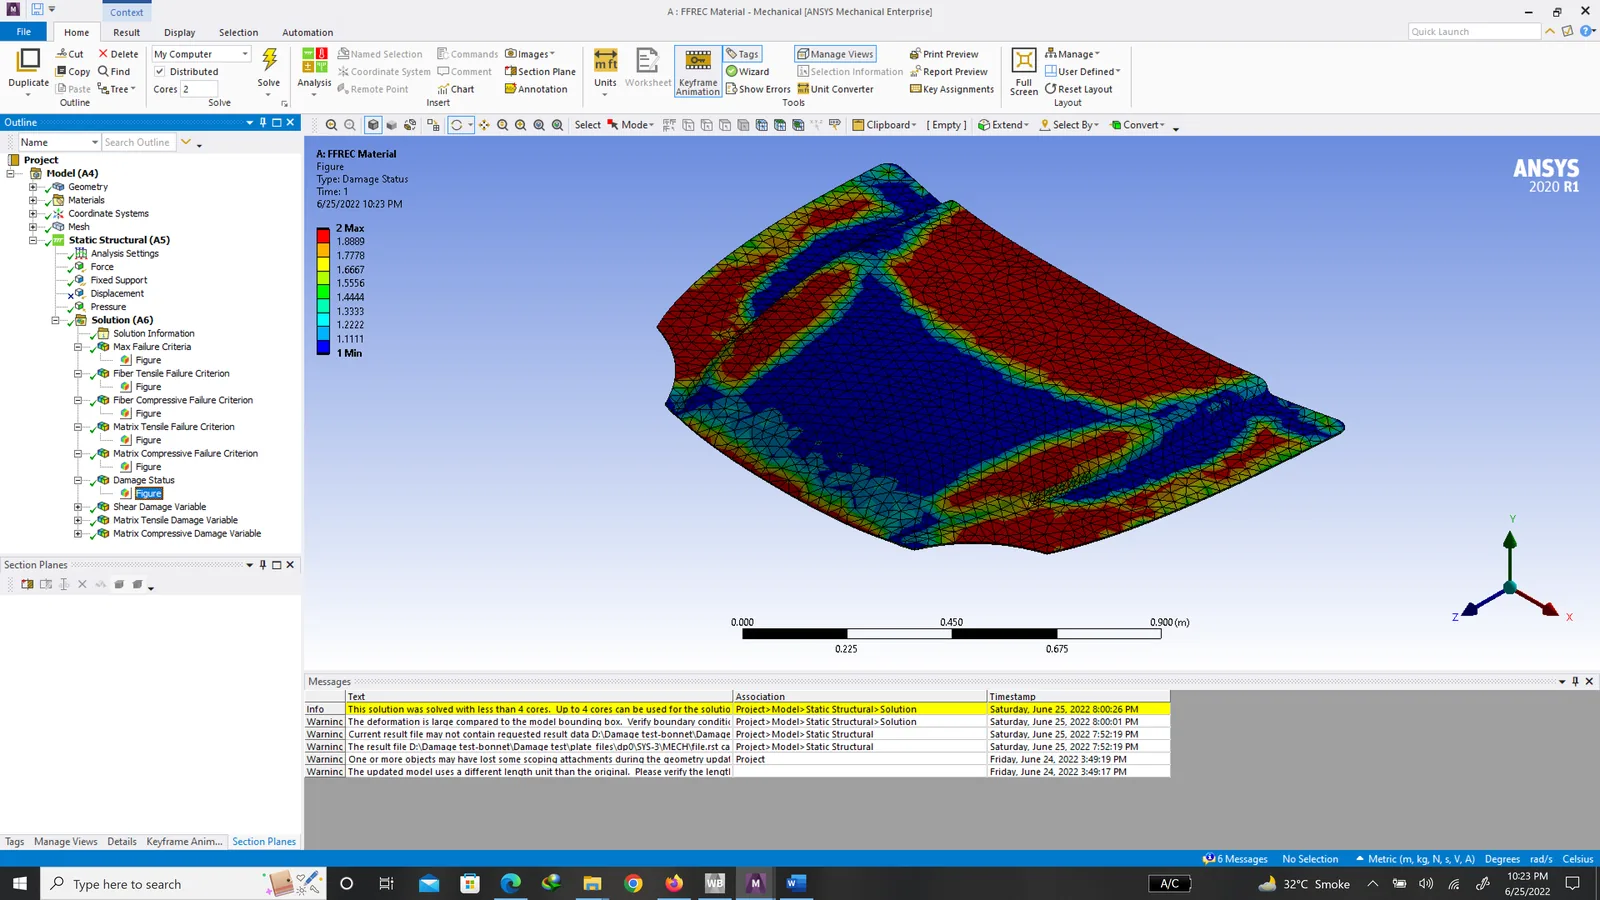Click the Cores number field
The image size is (1600, 900).
click(198, 89)
